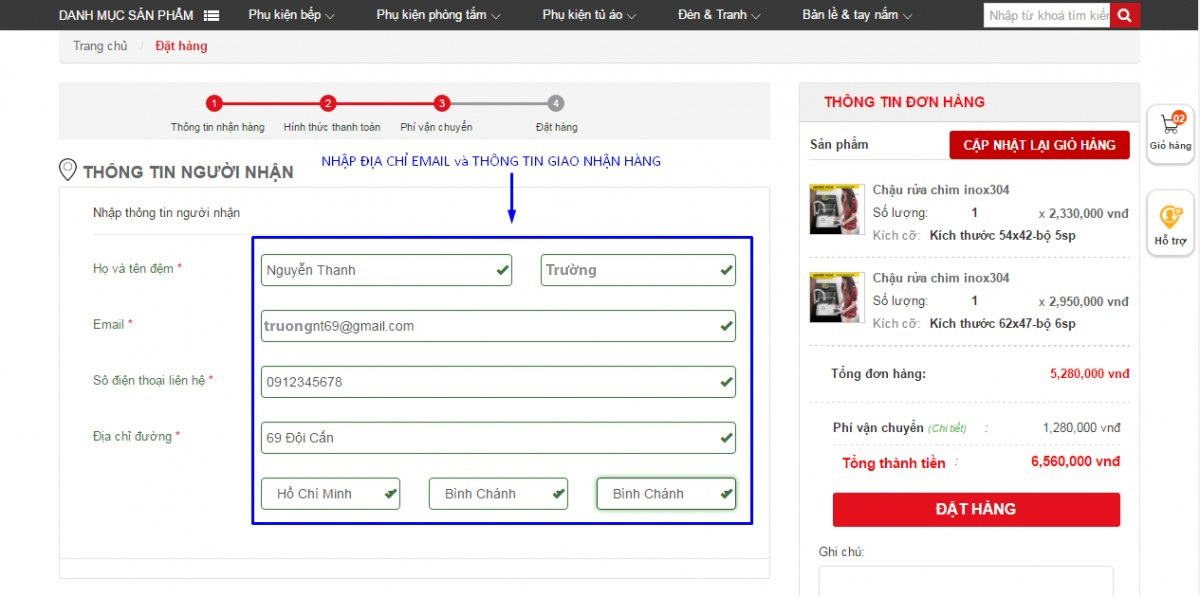Click CẬP NHẬT LẠI GIỎ HÀNG button
1200x596 pixels.
(x=1039, y=145)
